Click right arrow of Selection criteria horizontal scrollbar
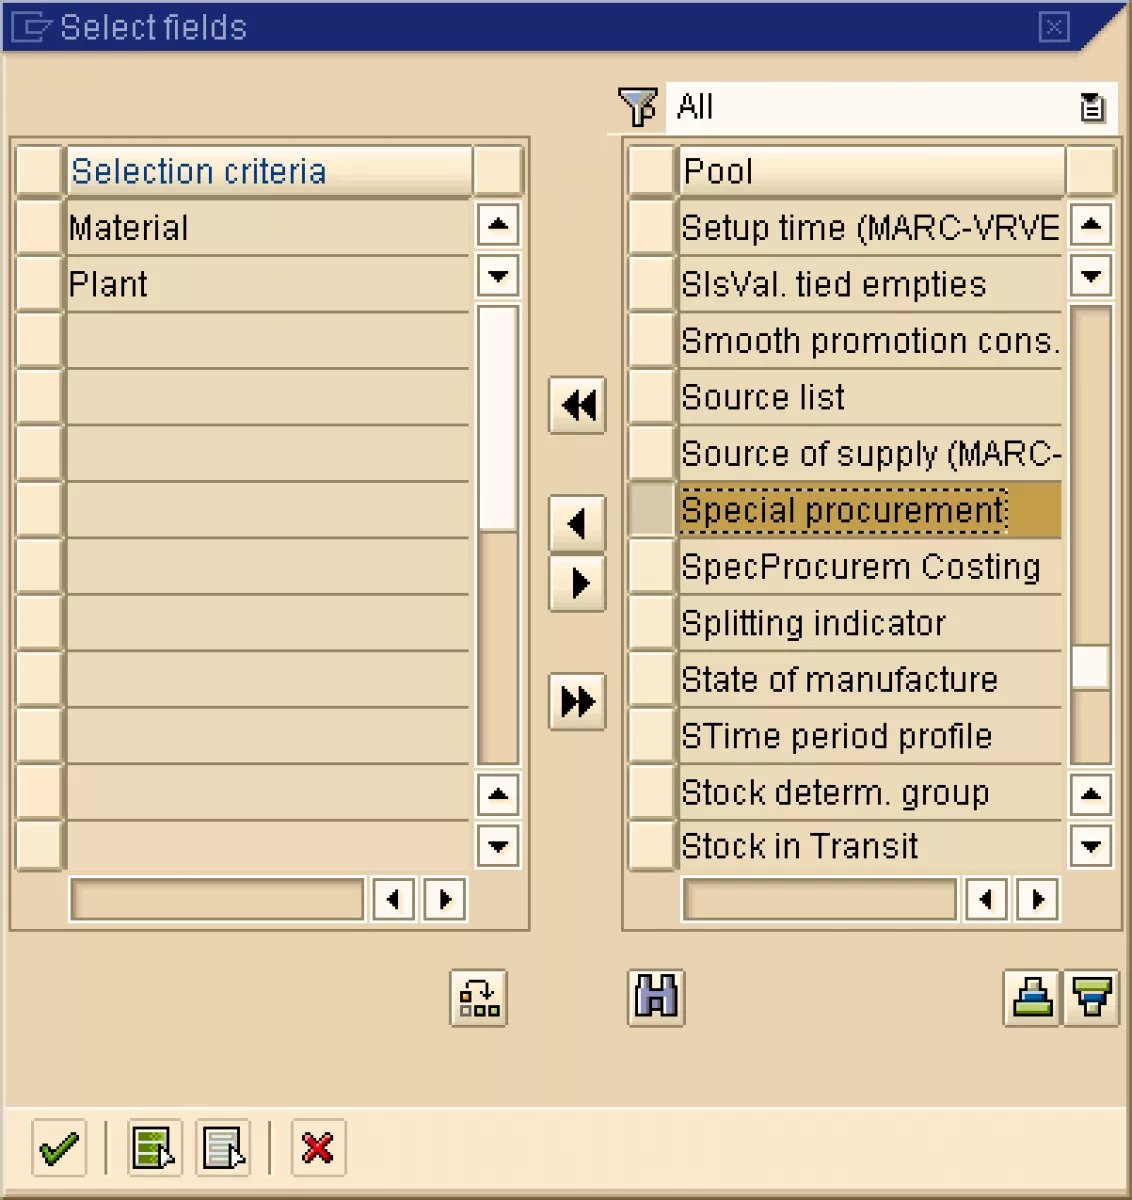Viewport: 1132px width, 1200px height. tap(445, 900)
